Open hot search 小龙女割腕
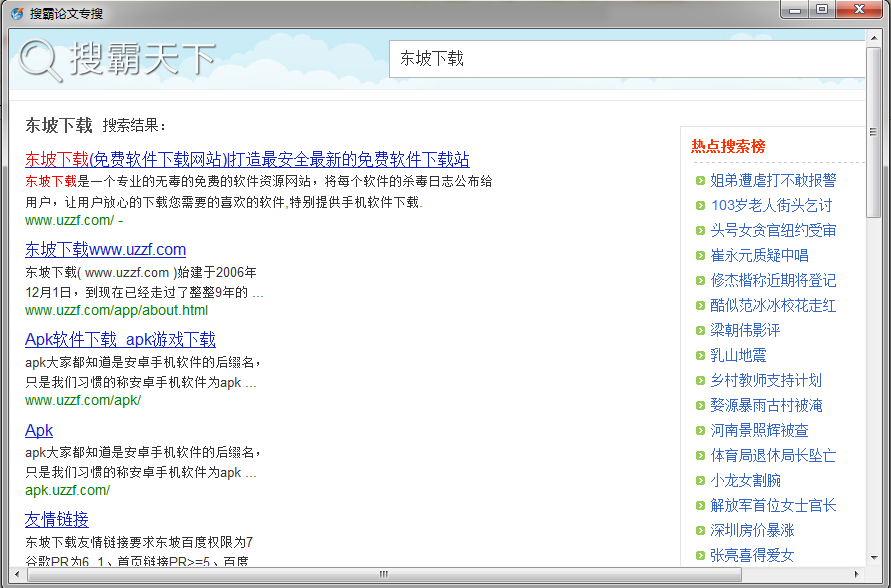891x588 pixels. 745,481
